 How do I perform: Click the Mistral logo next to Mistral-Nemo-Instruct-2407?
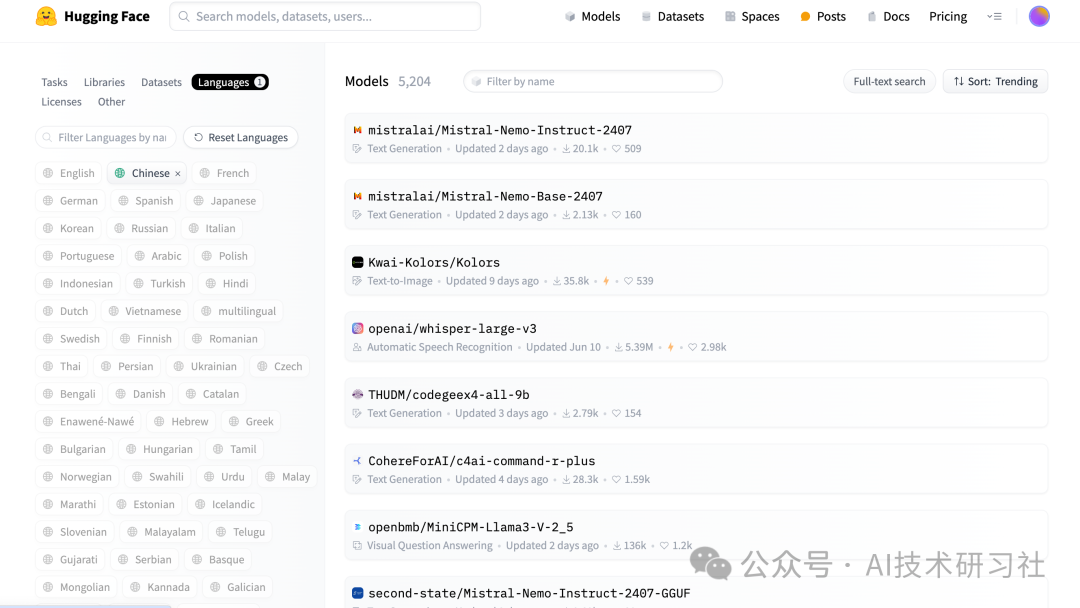(x=357, y=130)
